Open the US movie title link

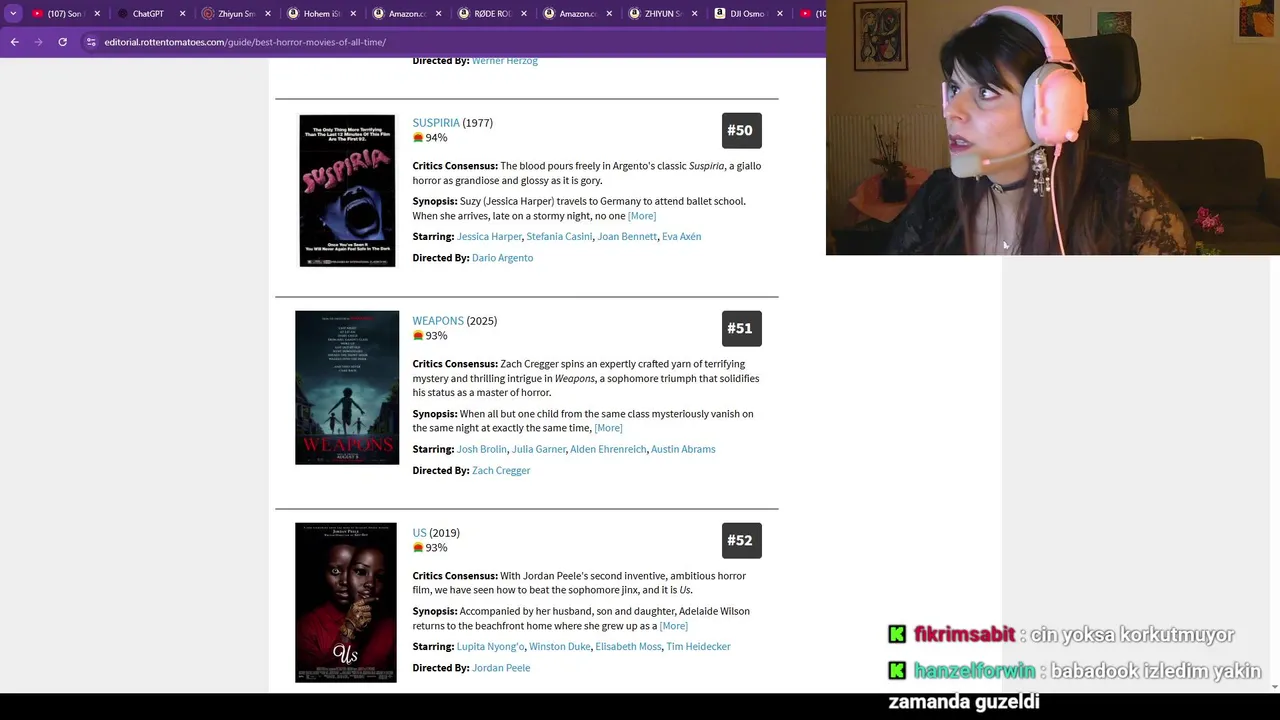pyautogui.click(x=419, y=533)
